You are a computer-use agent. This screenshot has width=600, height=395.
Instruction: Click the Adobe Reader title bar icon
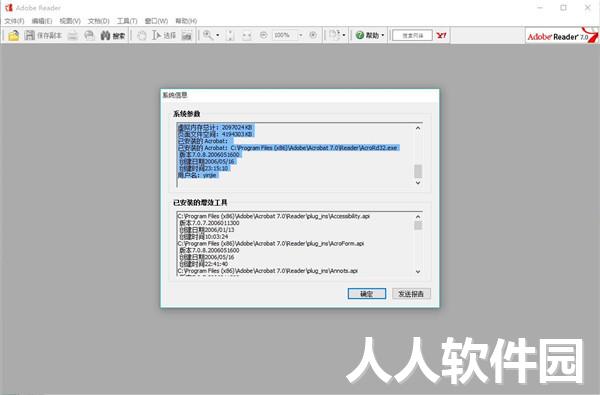9,7
